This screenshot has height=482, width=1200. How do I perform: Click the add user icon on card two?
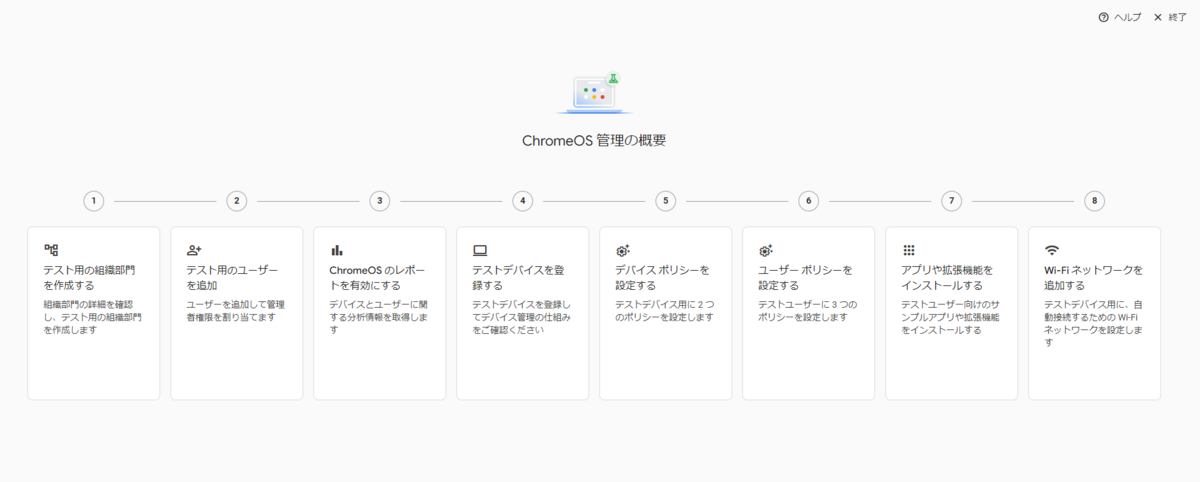click(194, 250)
